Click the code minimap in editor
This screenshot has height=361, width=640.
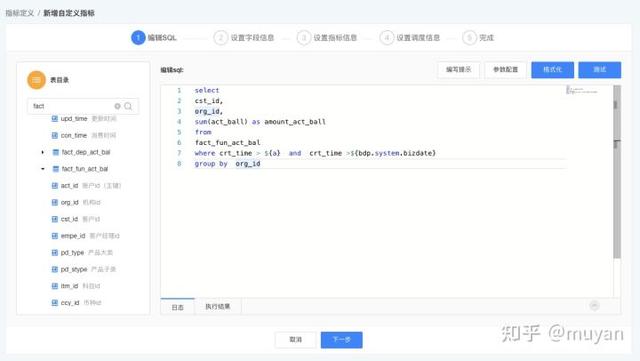pos(582,90)
